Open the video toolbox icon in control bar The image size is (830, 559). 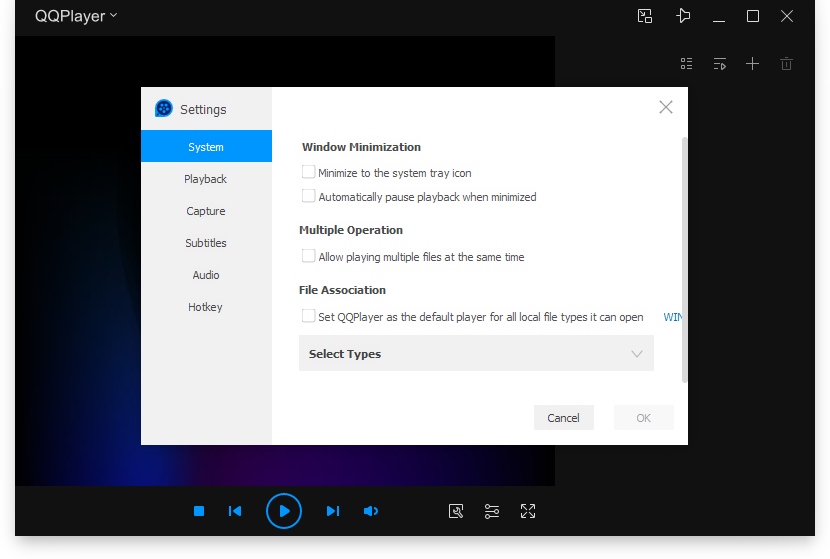tap(456, 511)
